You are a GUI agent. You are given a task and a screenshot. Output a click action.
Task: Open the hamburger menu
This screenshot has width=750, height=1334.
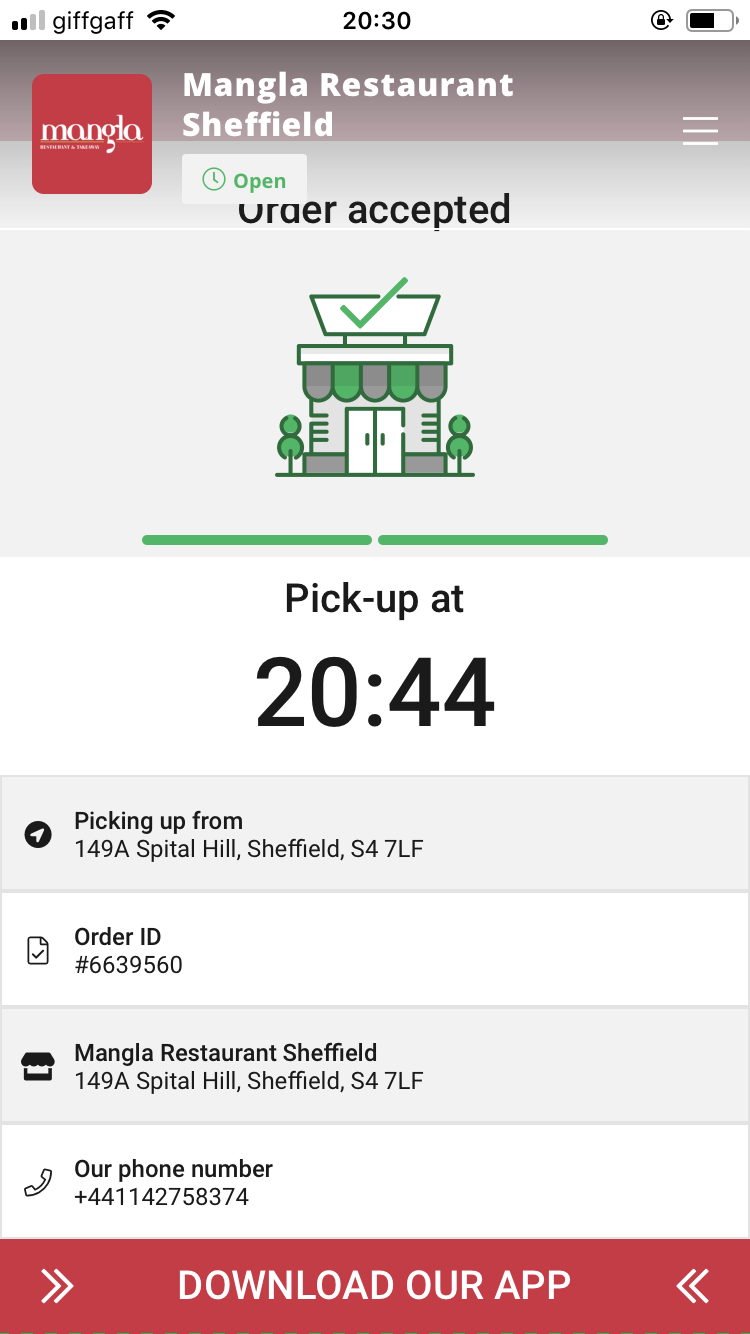(x=700, y=131)
